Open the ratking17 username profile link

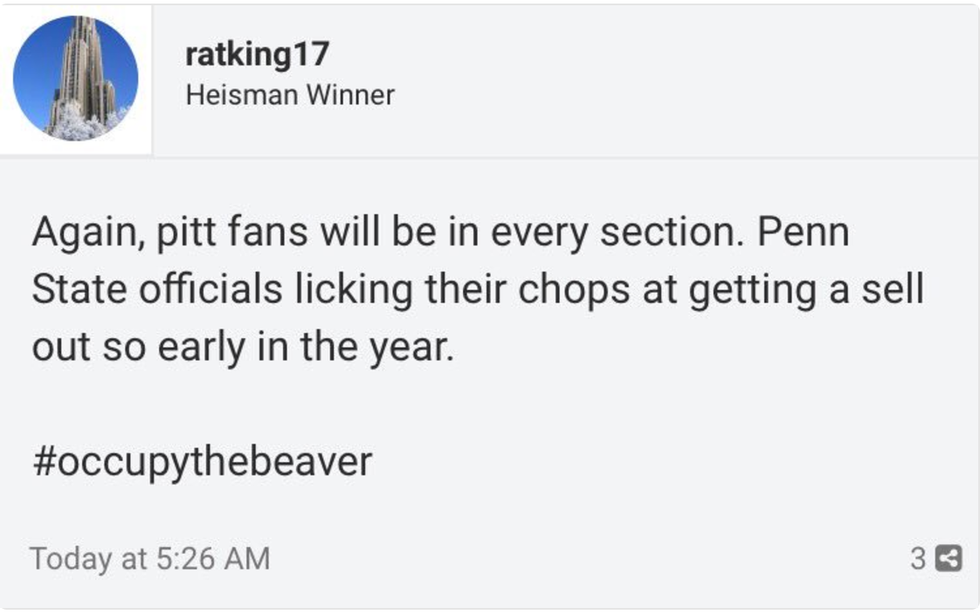coord(257,55)
